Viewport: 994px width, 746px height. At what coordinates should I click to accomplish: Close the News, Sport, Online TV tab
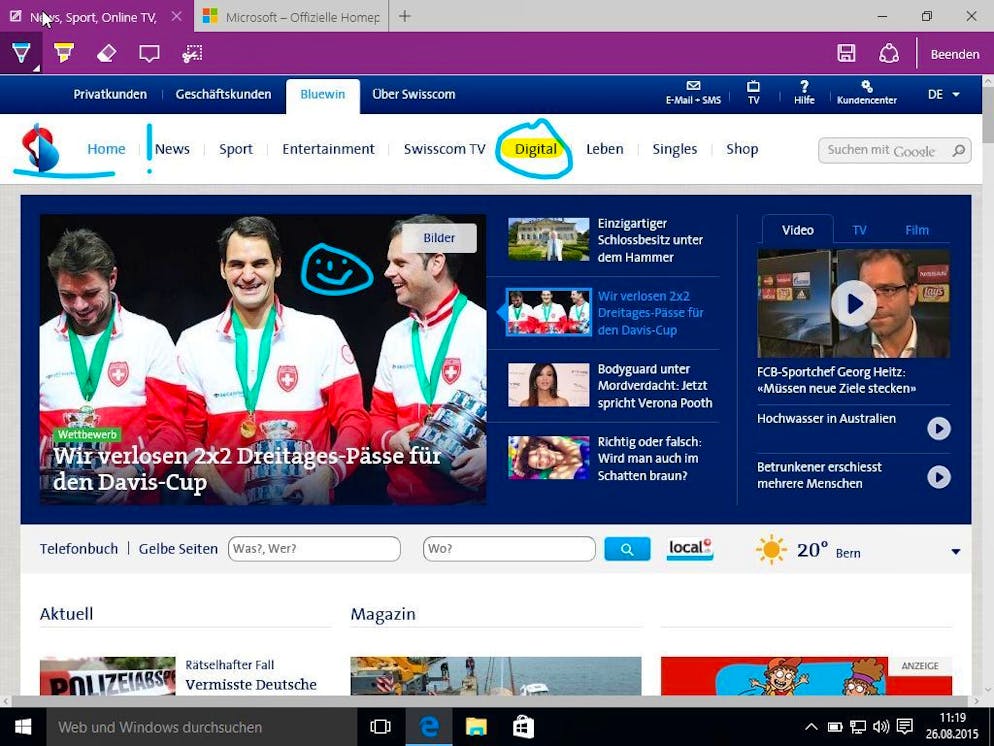(177, 16)
